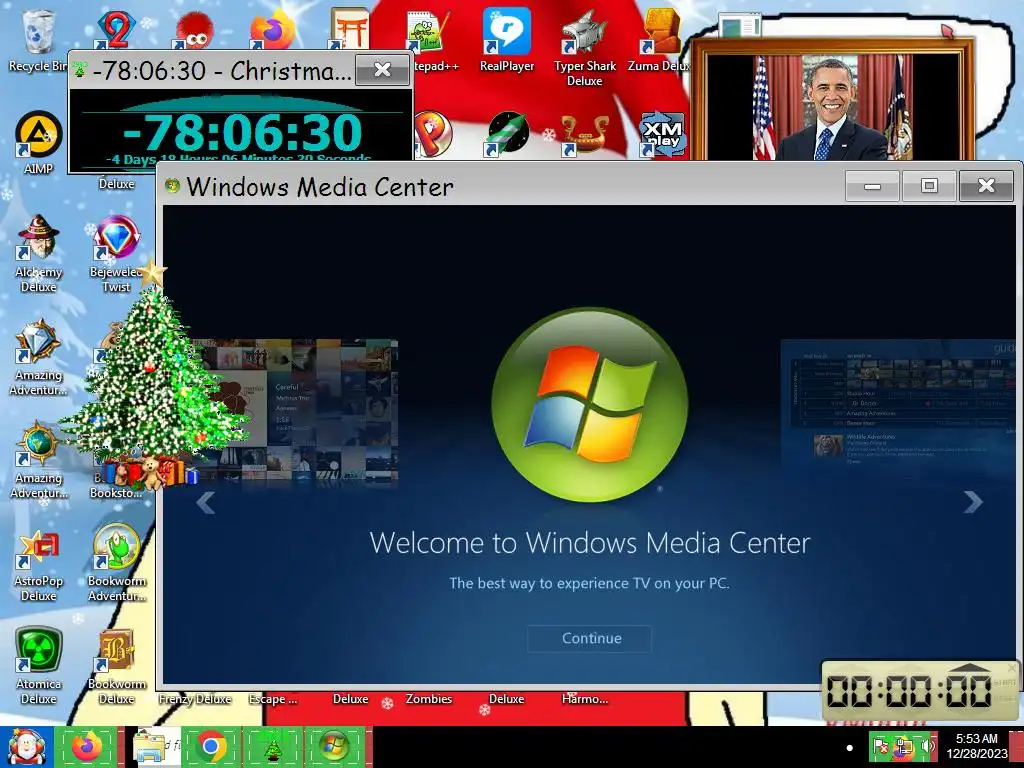Viewport: 1024px width, 768px height.
Task: Open the Firefox desktop shortcut
Action: (272, 30)
